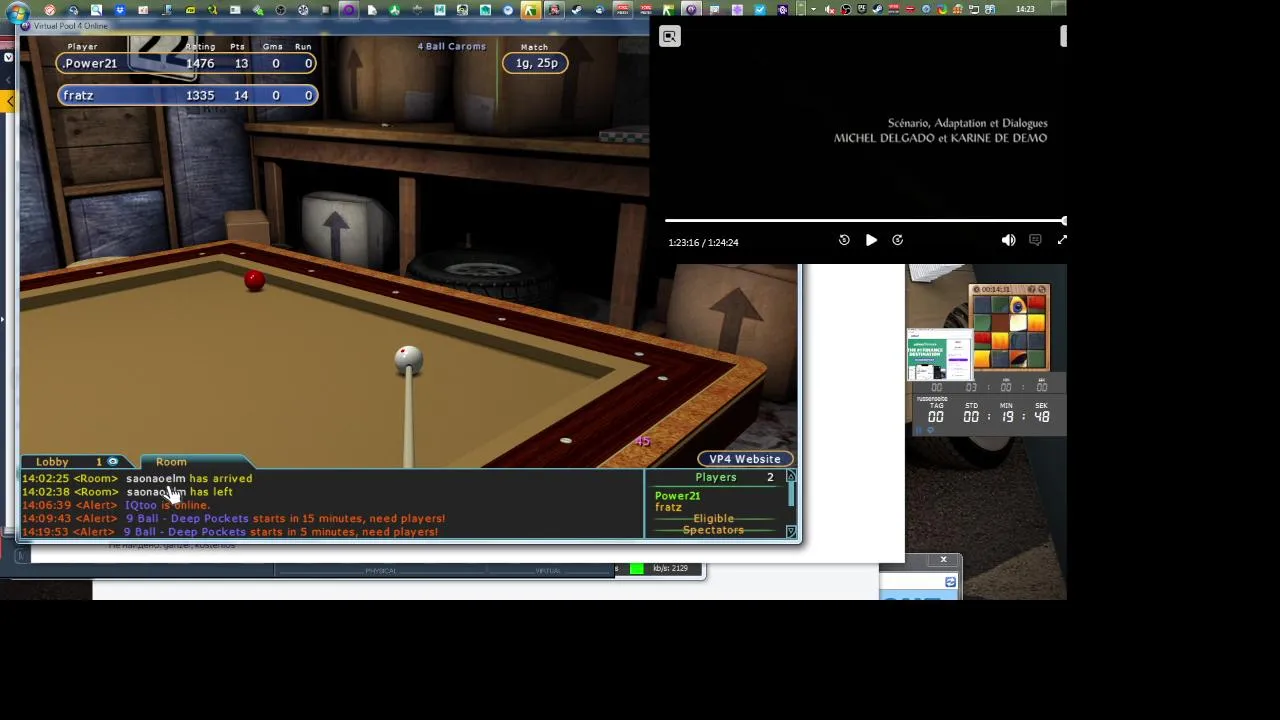
Task: Click the .Power21 score row
Action: click(x=187, y=63)
